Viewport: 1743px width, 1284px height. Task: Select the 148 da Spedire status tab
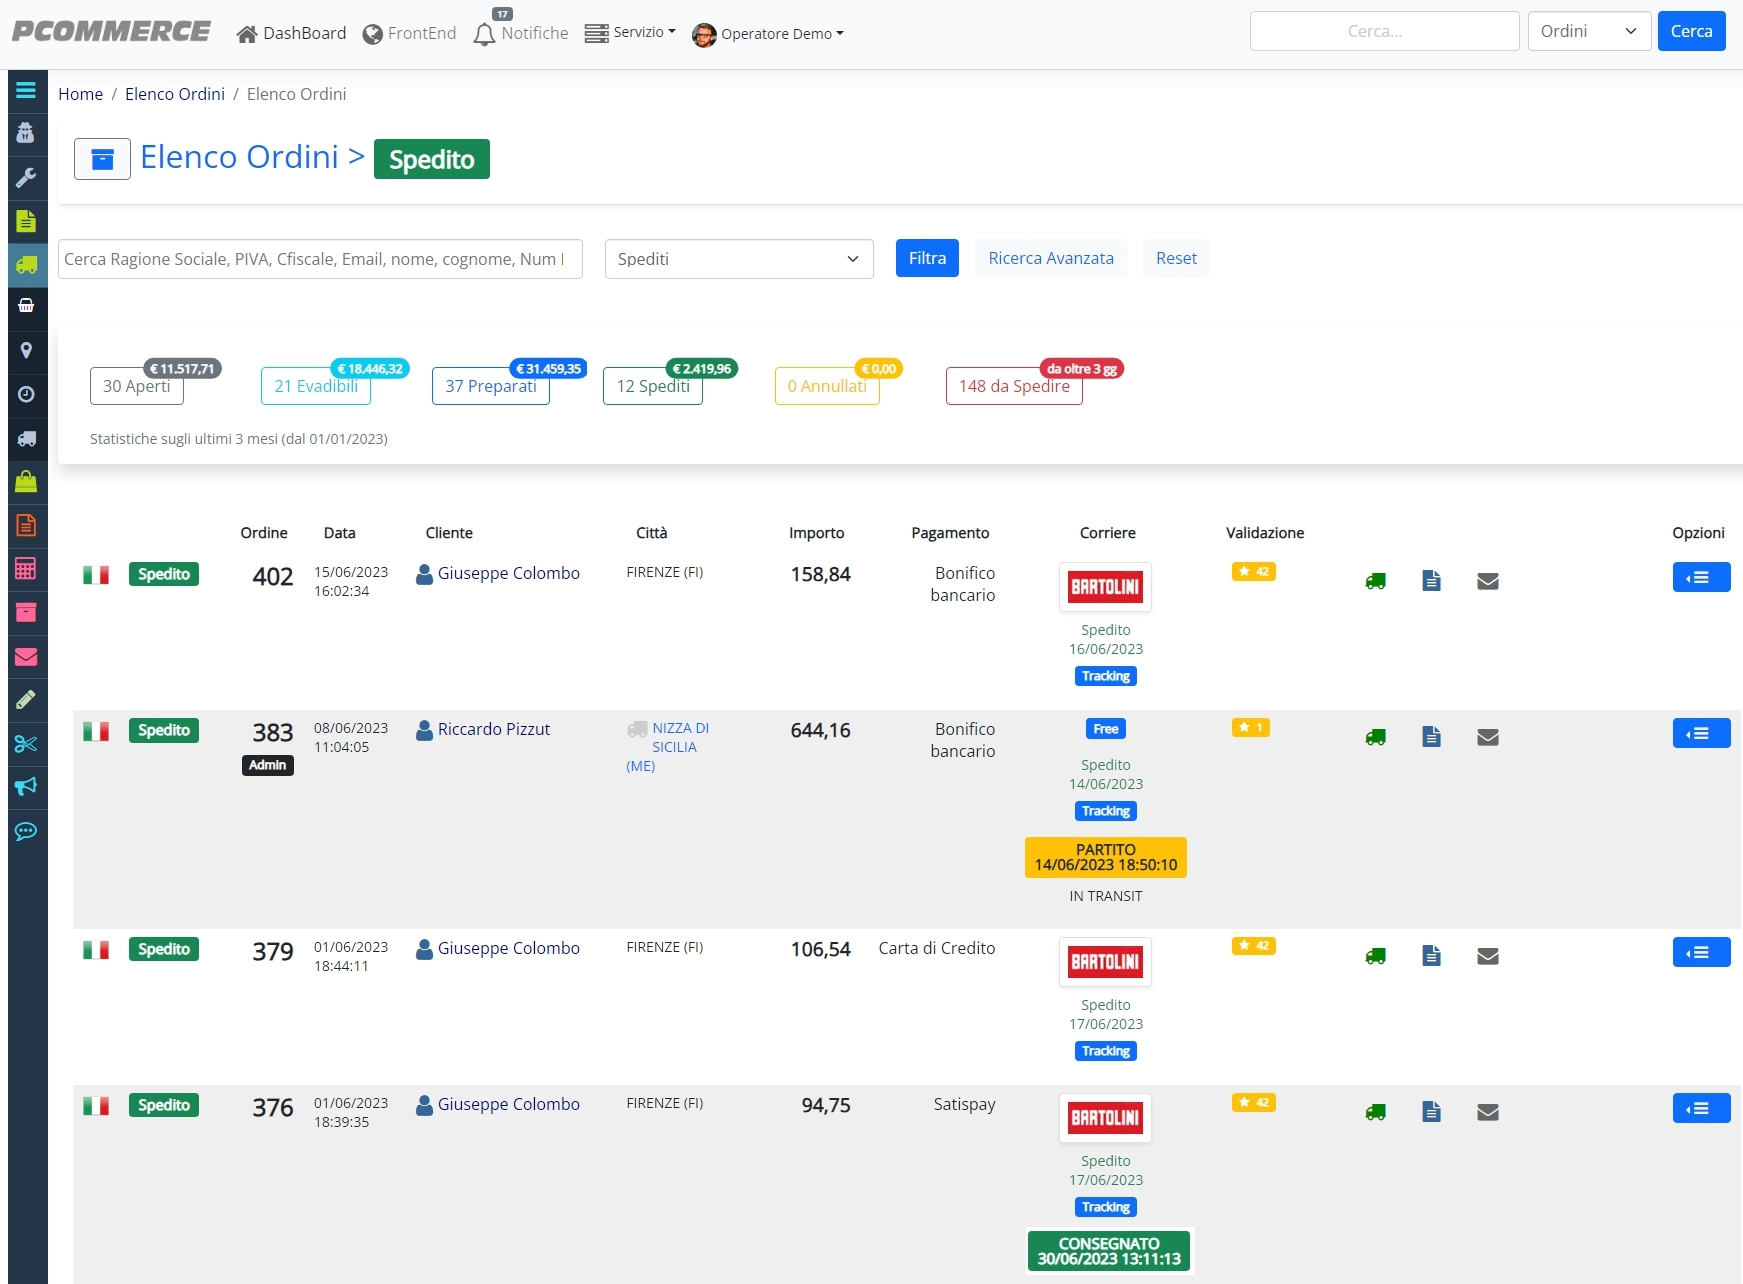pyautogui.click(x=1014, y=386)
